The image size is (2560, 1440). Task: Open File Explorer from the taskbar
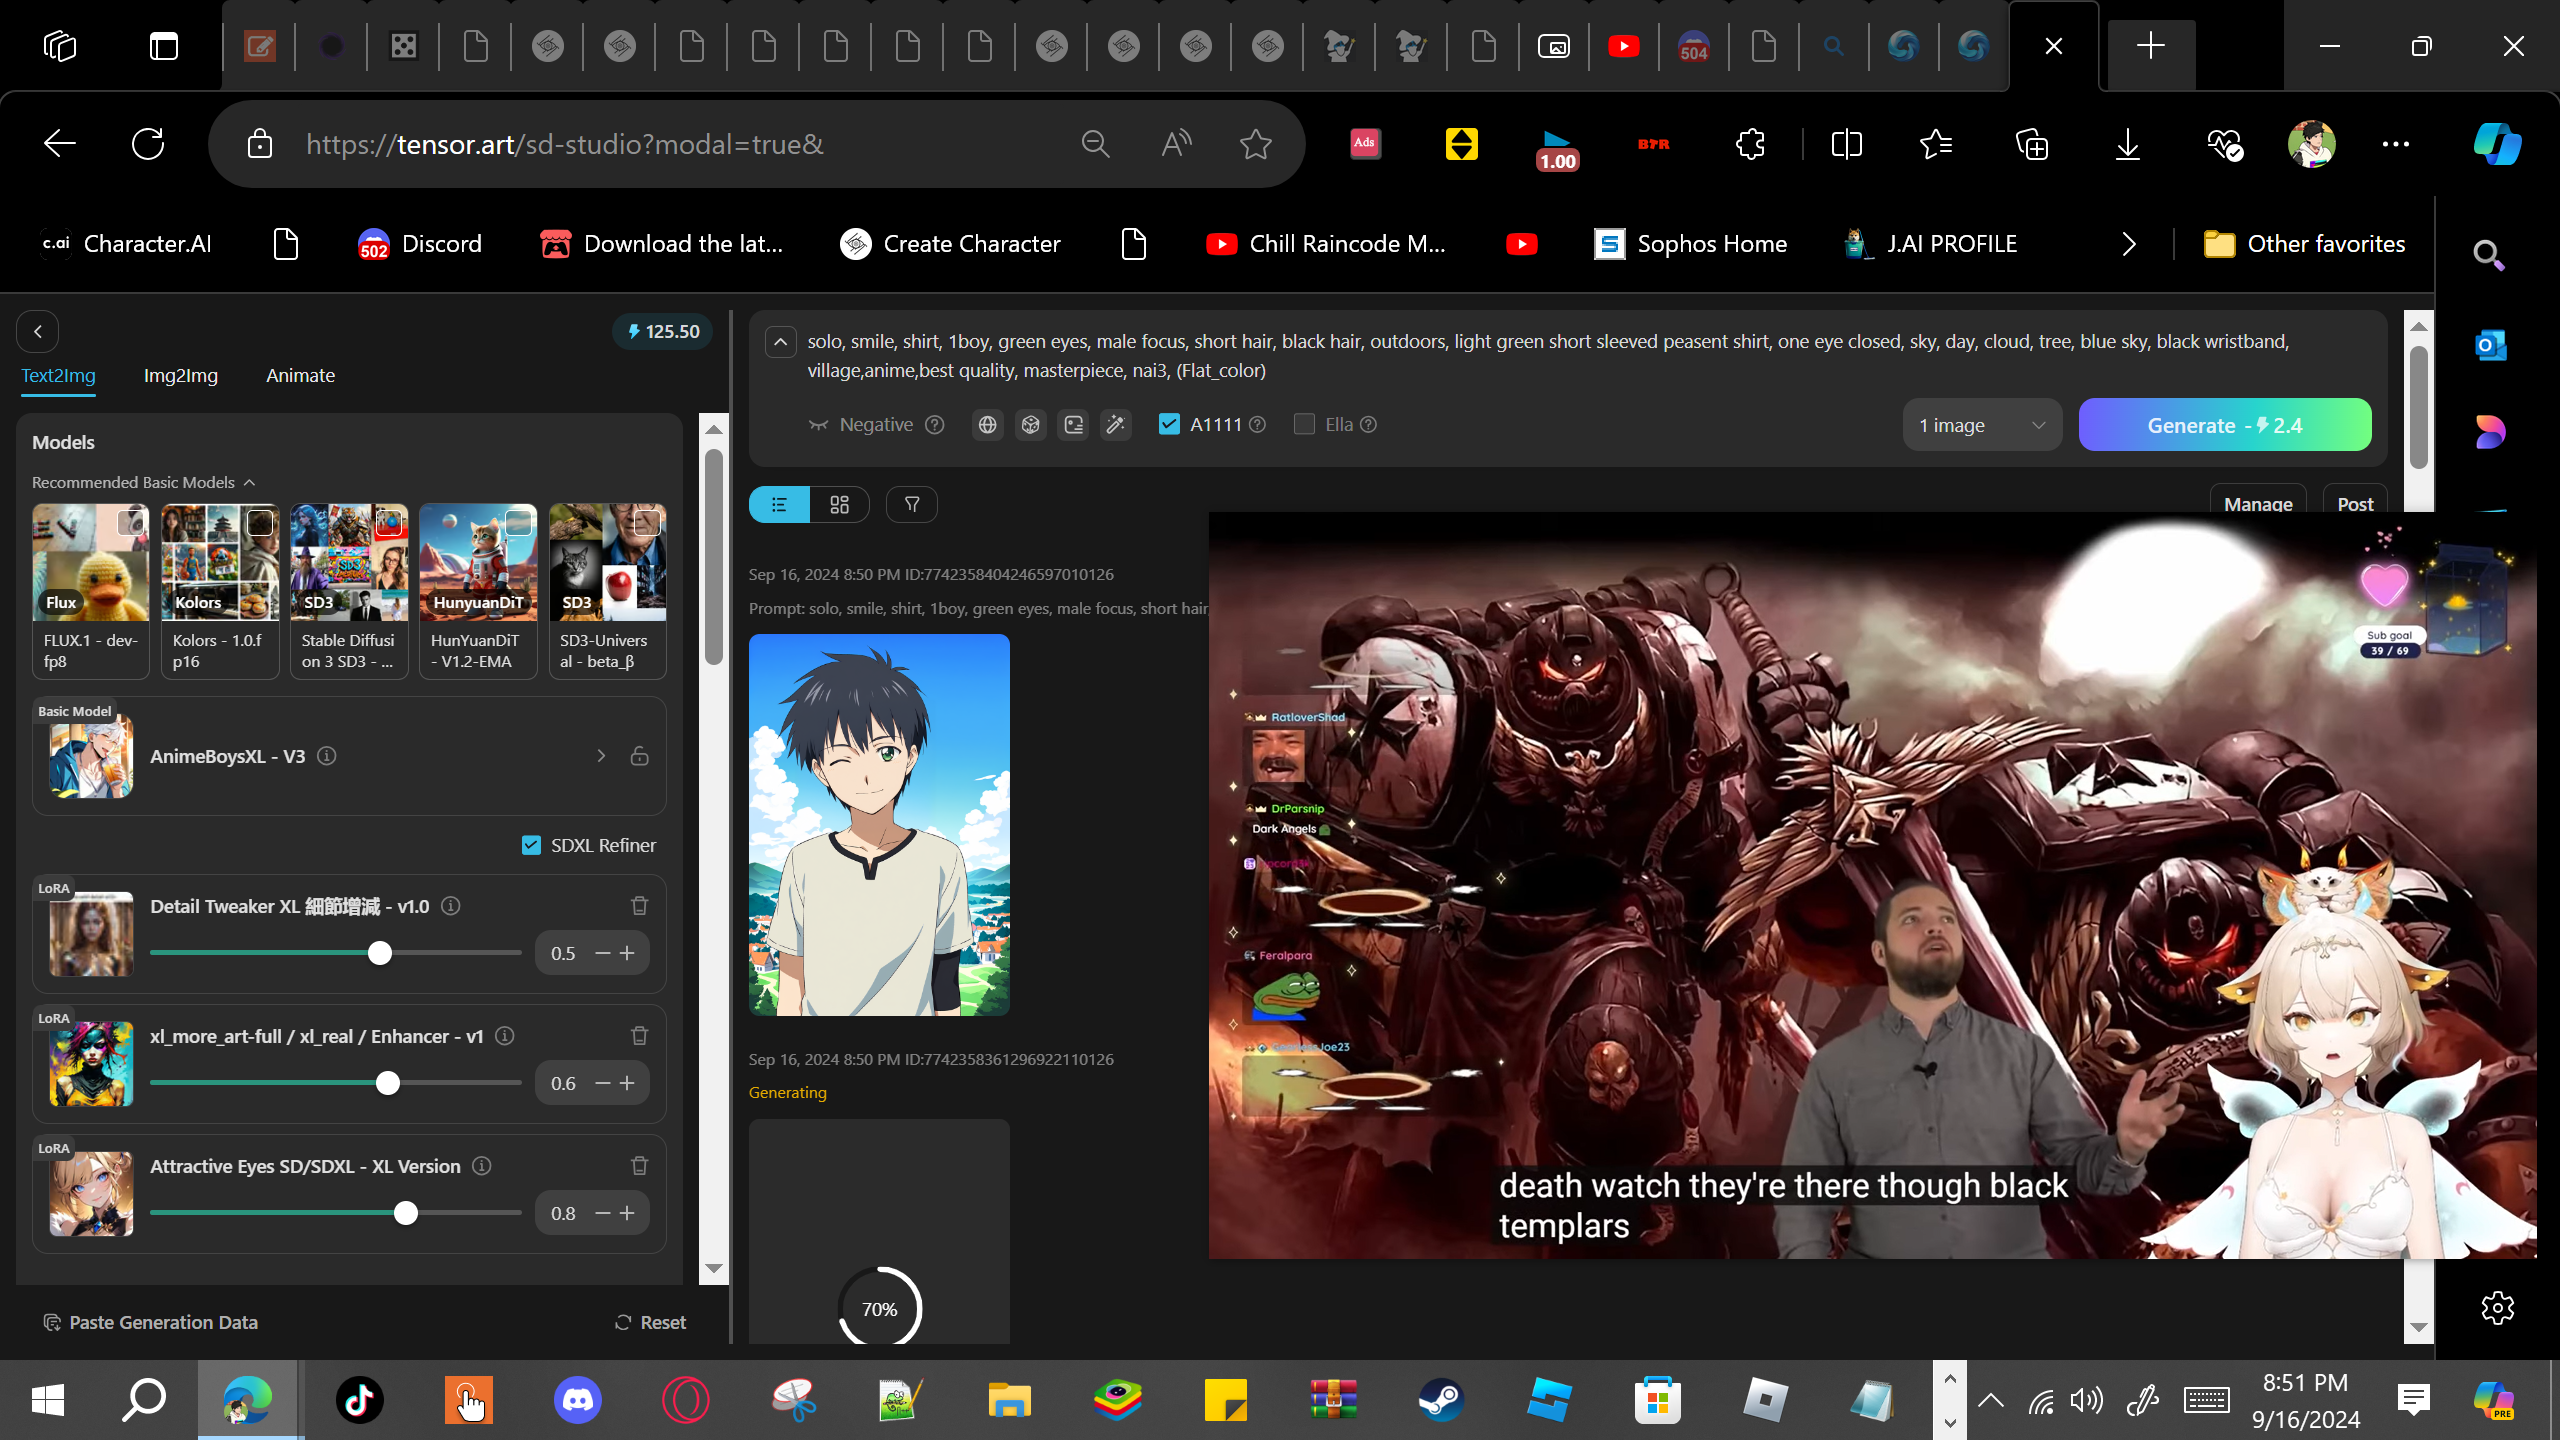point(1009,1400)
